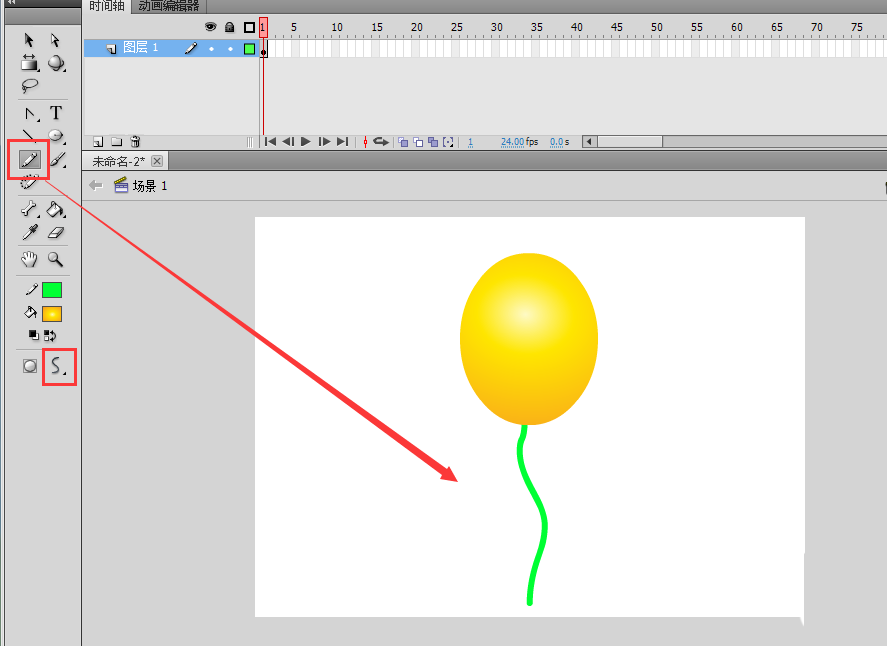Screen dimensions: 887x646
Task: Select the Text tool
Action: tap(55, 113)
